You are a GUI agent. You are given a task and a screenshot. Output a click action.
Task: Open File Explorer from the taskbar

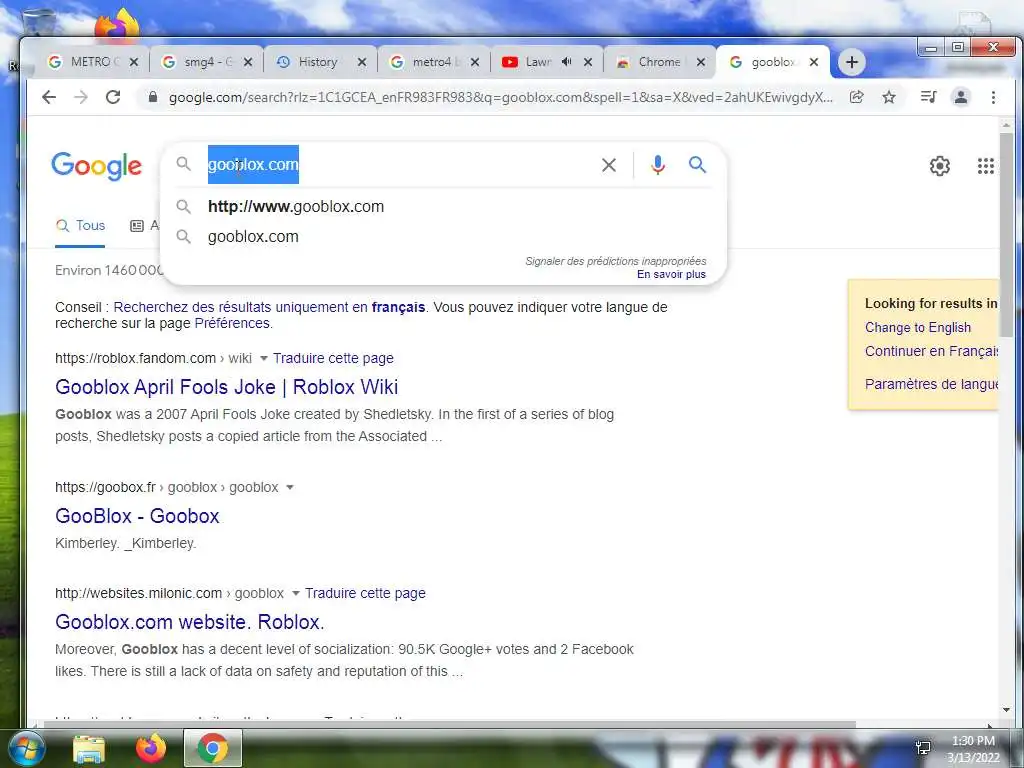[x=89, y=749]
